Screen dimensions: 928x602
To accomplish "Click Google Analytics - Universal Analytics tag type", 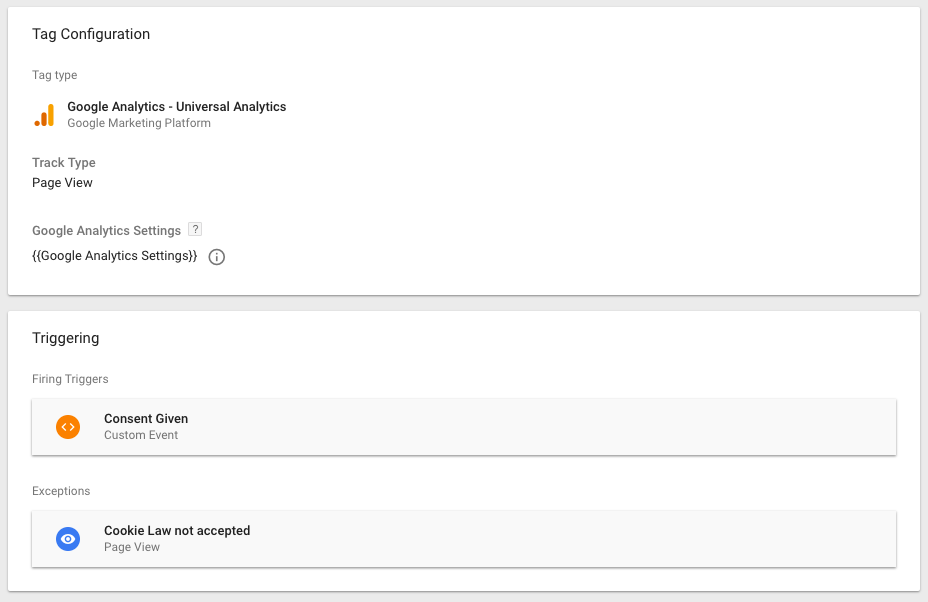I will tap(176, 106).
